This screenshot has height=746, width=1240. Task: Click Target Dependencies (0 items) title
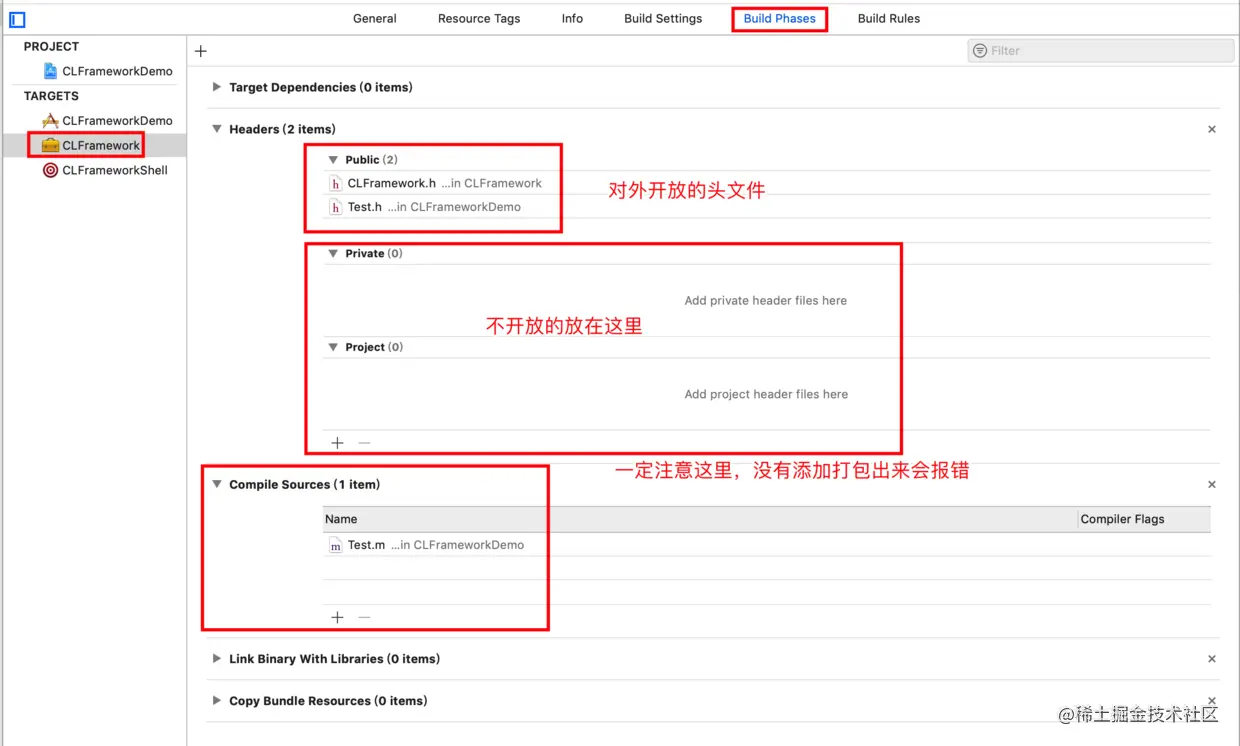(x=320, y=87)
